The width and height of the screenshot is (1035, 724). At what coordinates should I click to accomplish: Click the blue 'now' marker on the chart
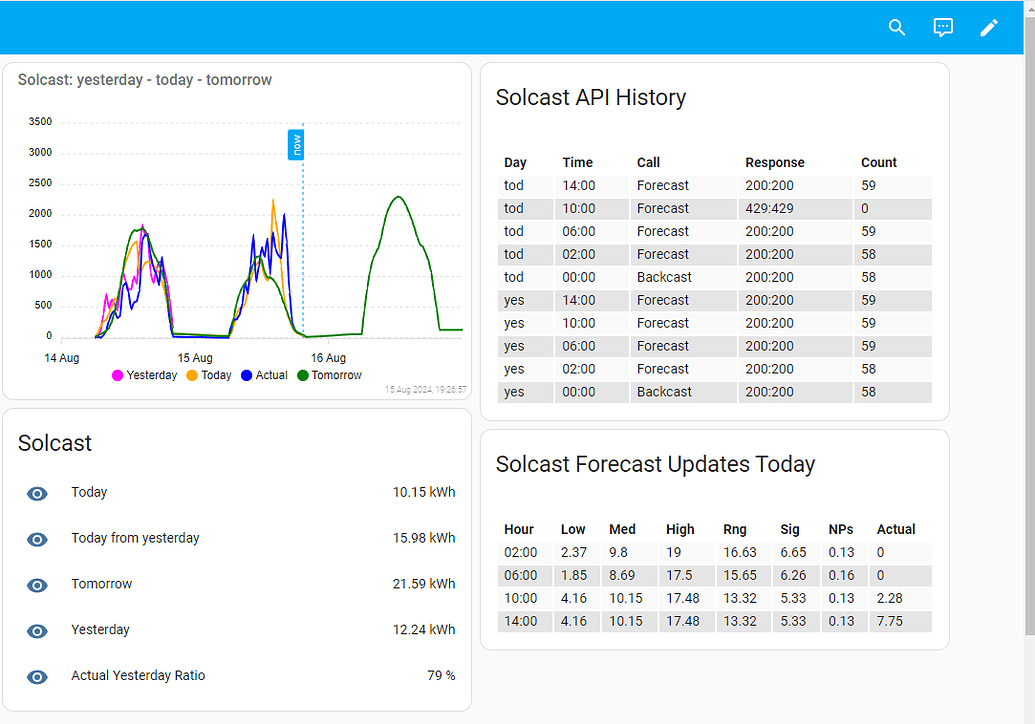click(x=296, y=145)
